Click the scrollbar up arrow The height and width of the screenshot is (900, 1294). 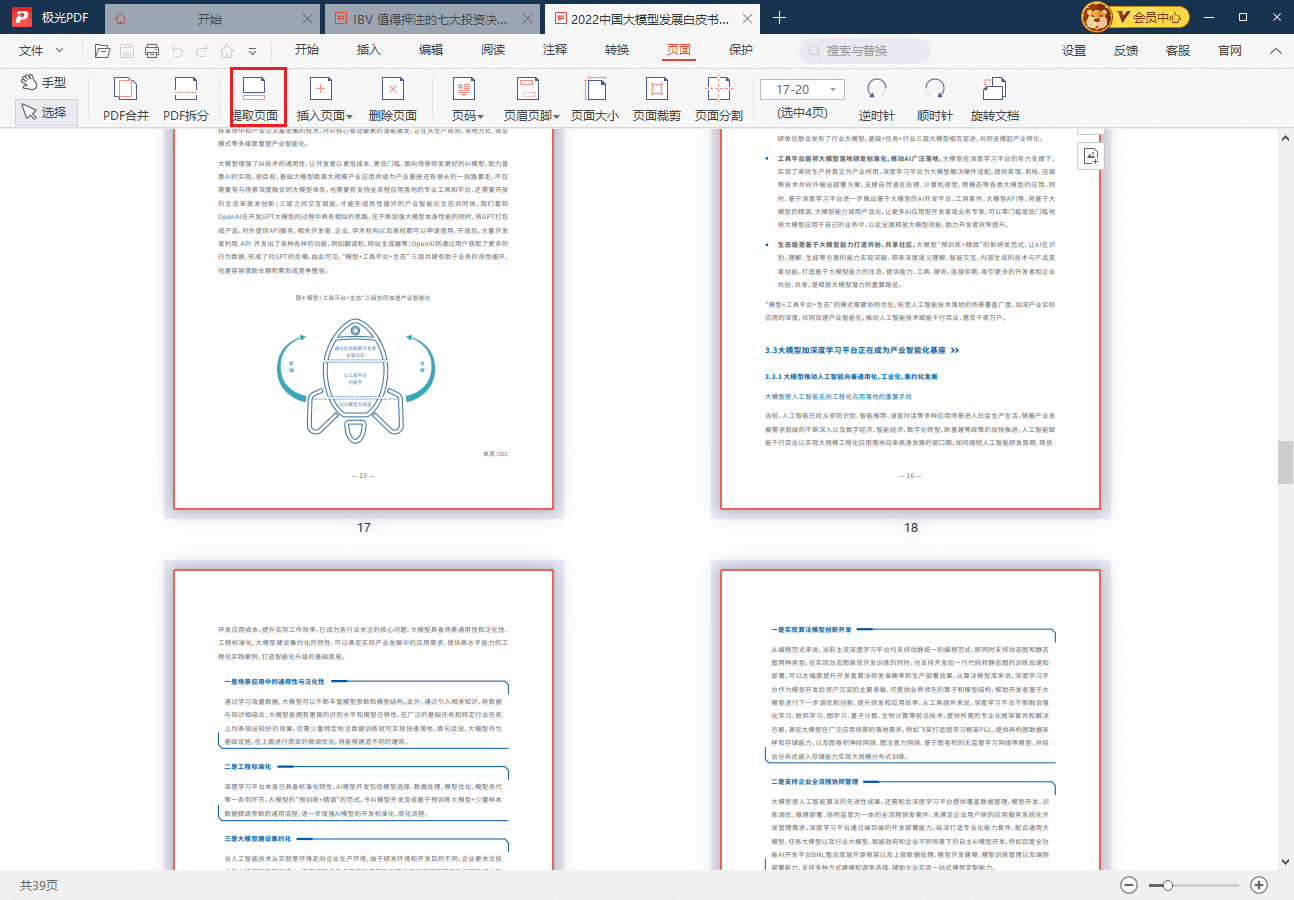tap(1284, 137)
